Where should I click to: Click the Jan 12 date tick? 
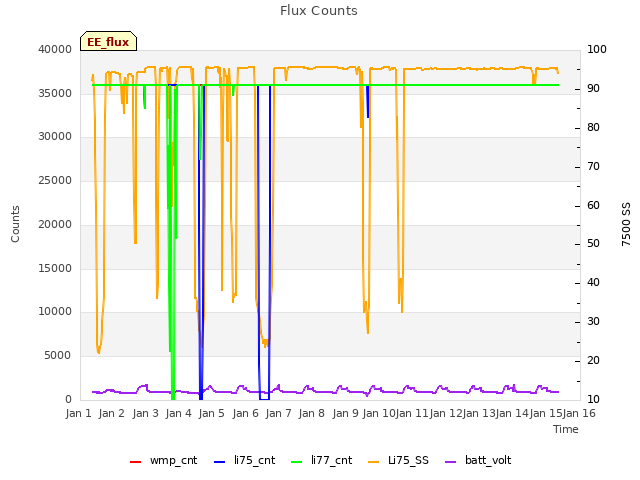tap(446, 413)
